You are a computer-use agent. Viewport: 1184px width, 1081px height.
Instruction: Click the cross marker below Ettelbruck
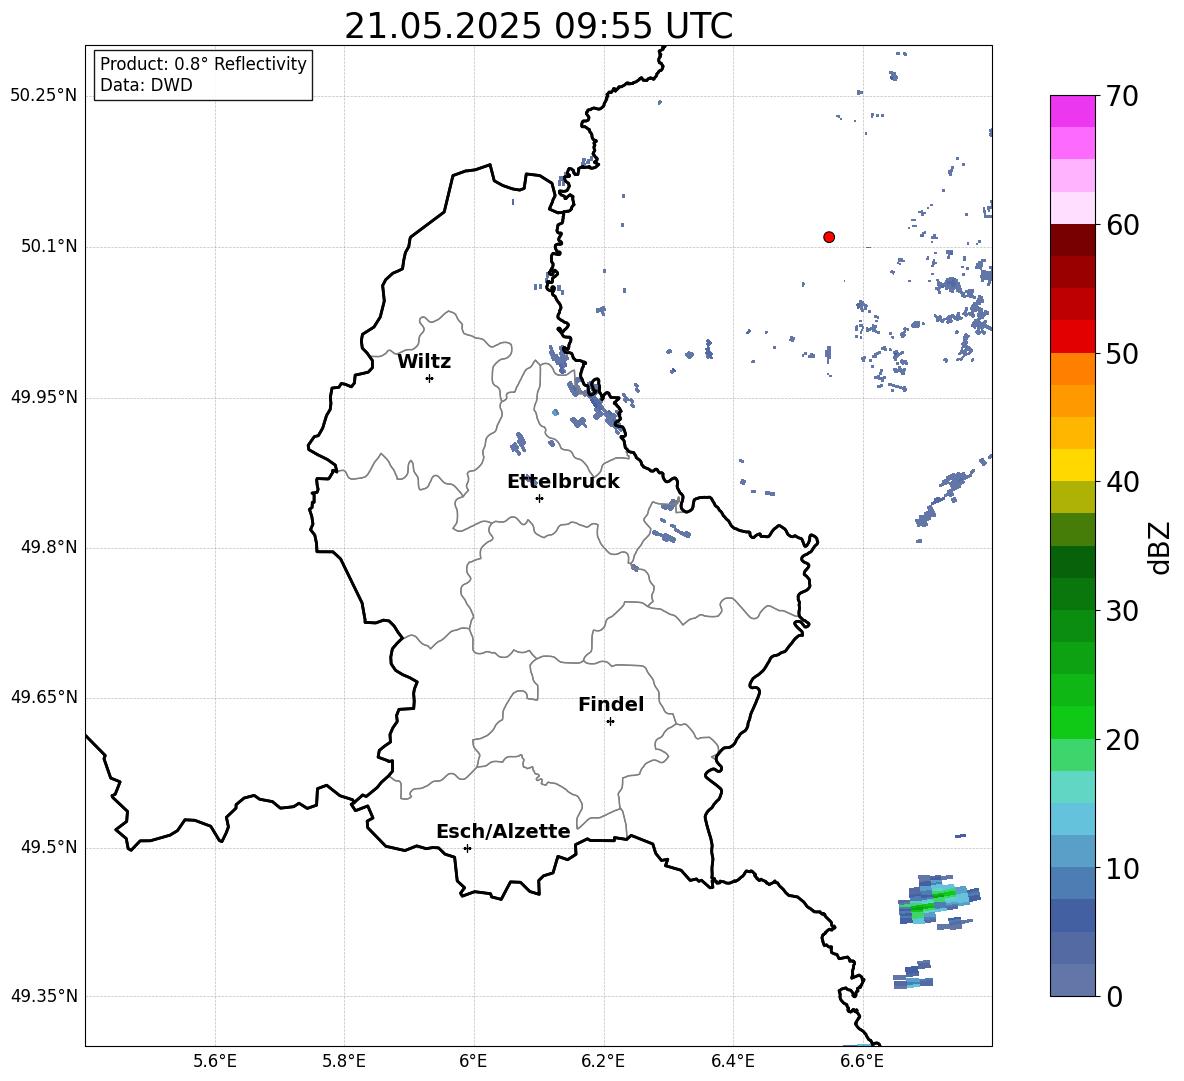pos(539,498)
